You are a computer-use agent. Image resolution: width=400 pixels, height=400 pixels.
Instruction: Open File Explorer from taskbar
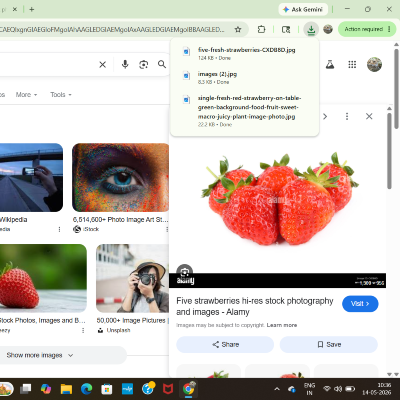[66, 389]
